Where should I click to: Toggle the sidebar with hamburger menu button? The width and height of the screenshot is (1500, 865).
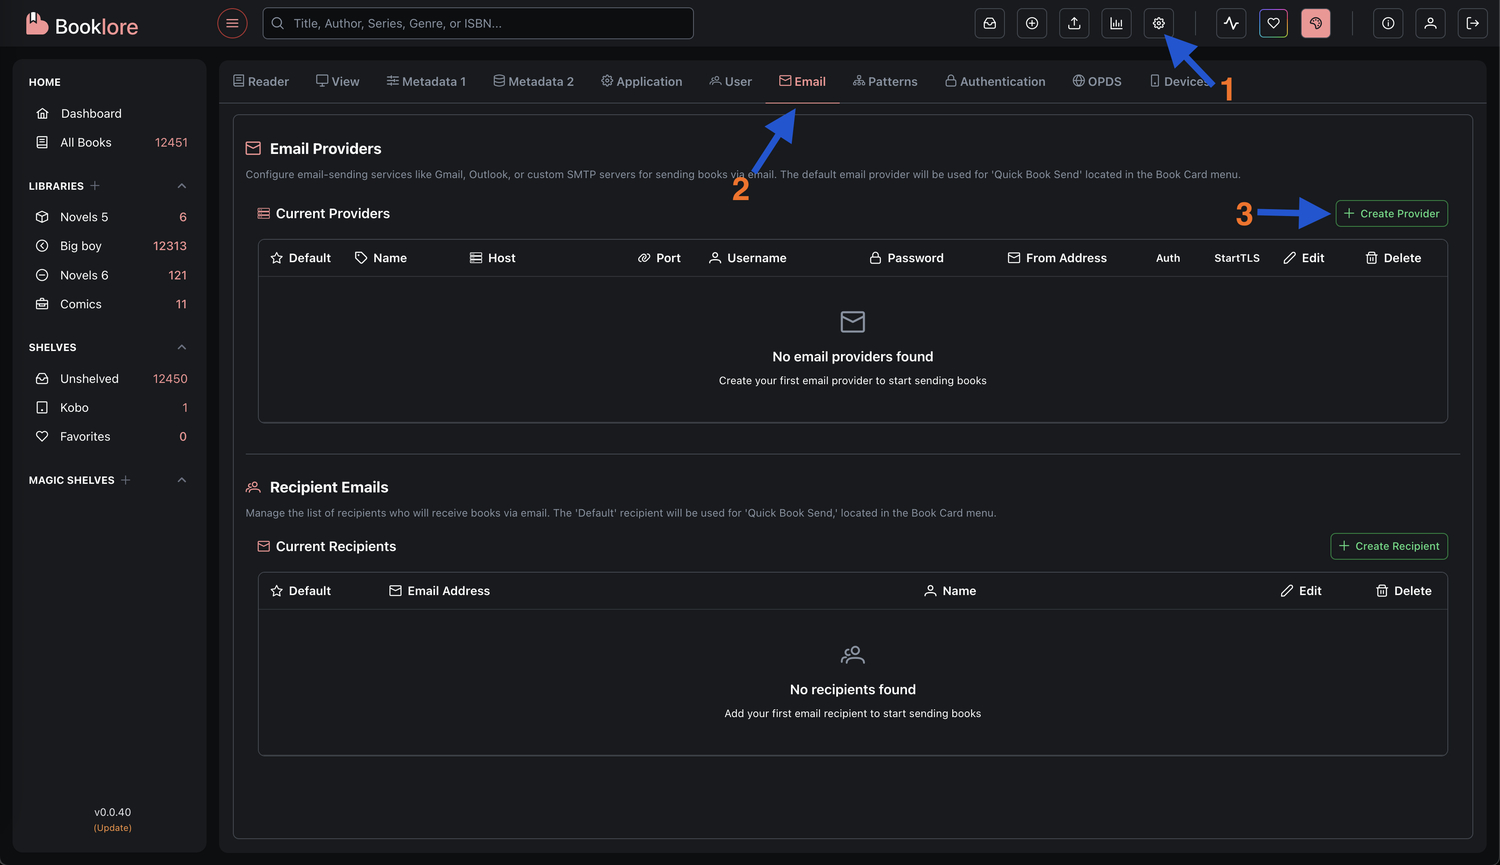pyautogui.click(x=232, y=23)
